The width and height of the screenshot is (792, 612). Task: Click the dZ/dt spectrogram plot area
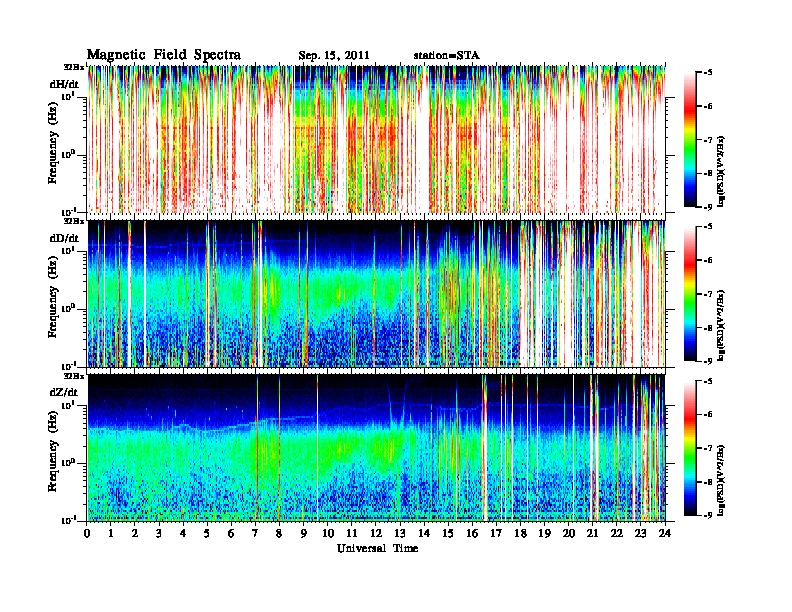coord(376,448)
